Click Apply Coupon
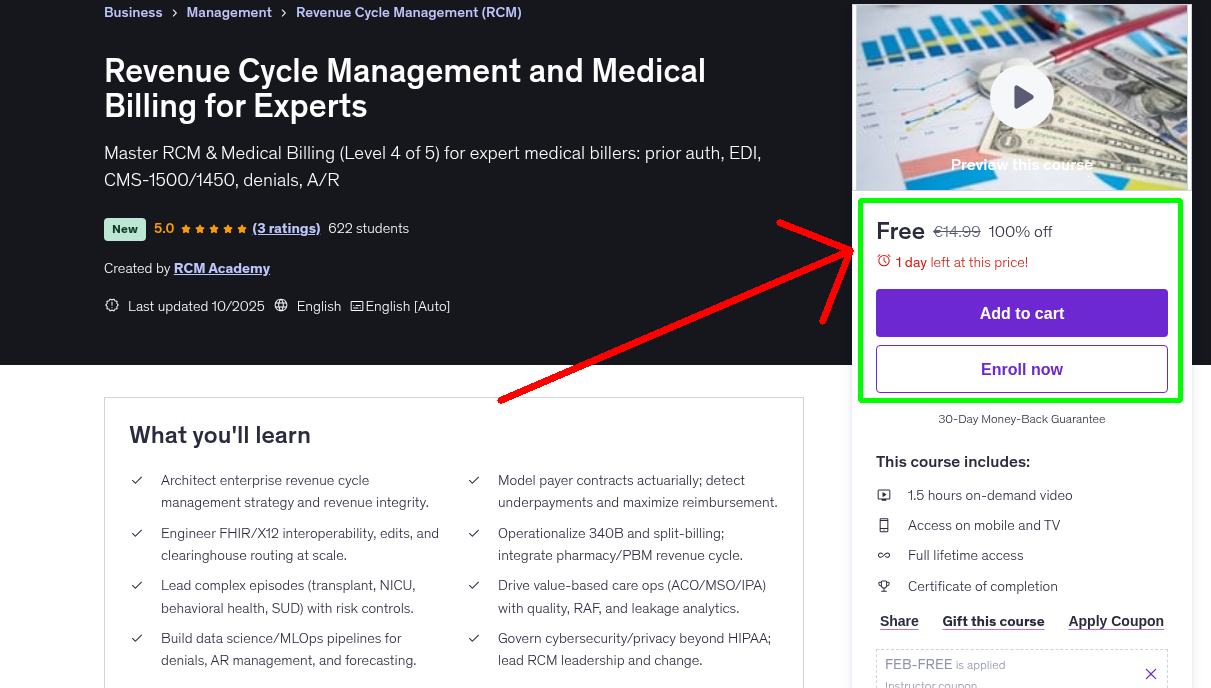 tap(1115, 620)
